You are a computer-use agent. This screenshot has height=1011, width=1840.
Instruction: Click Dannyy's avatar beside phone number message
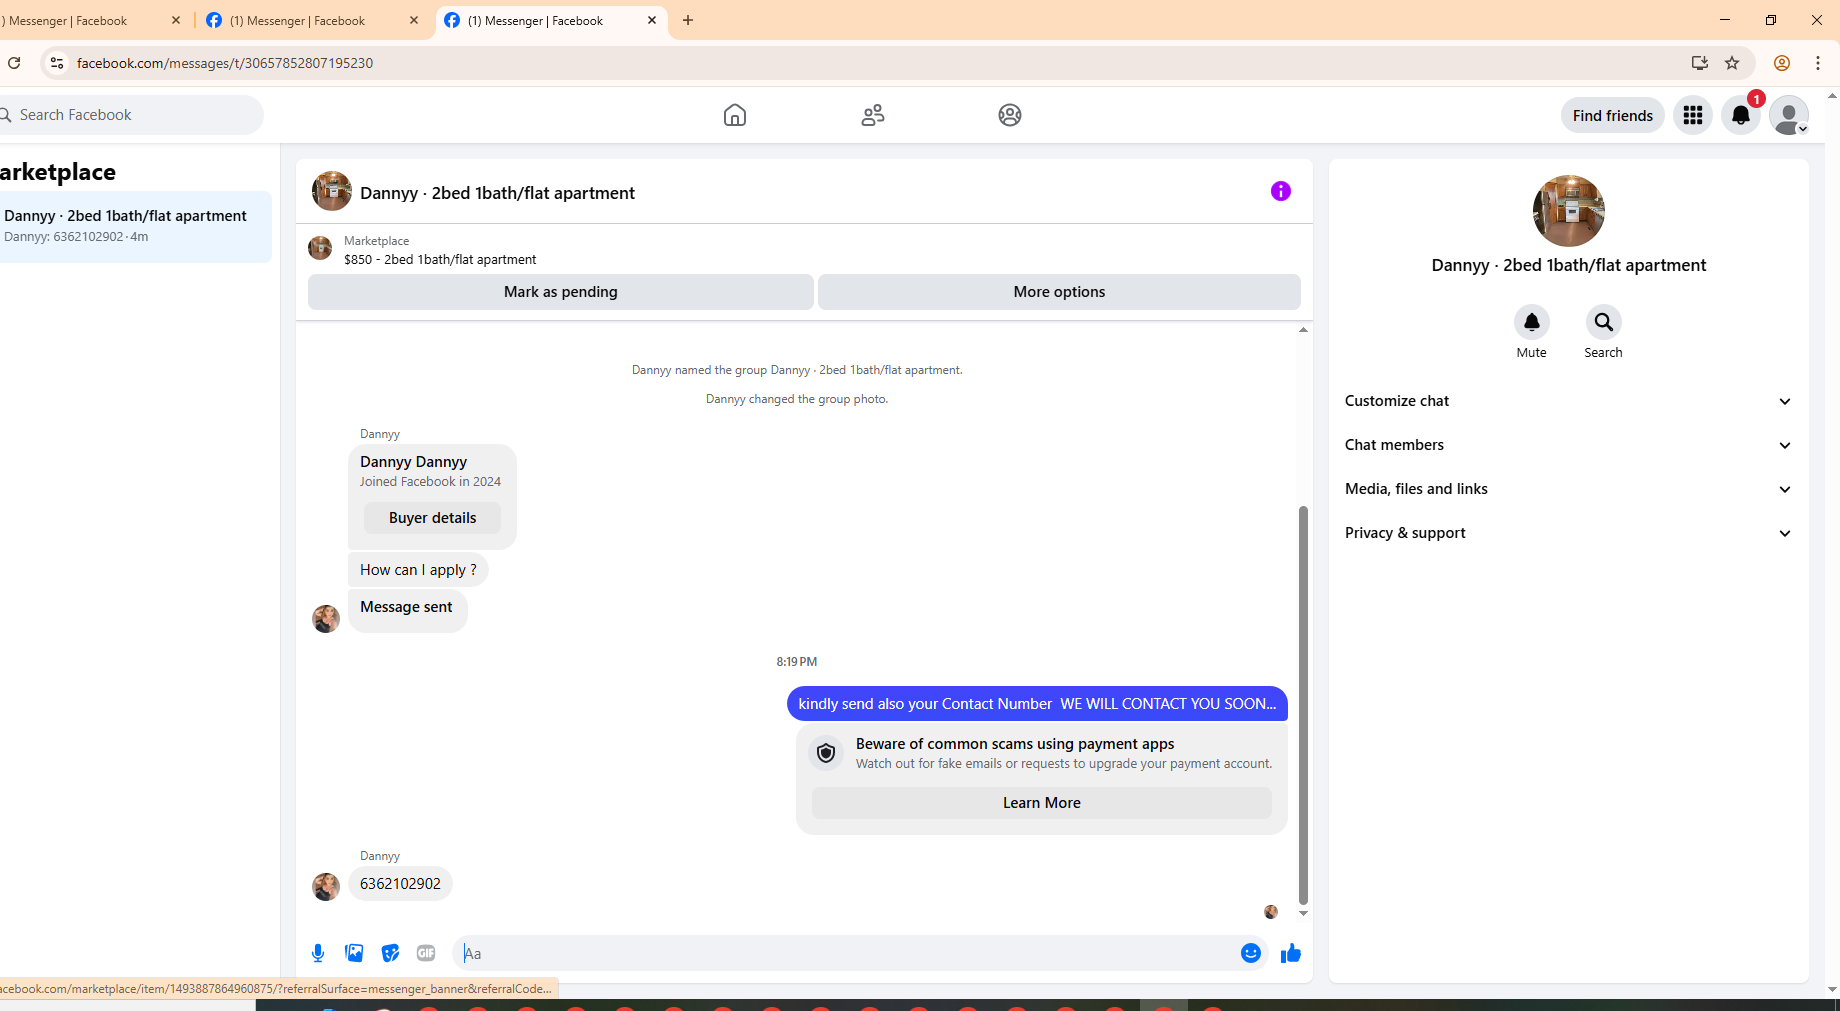pyautogui.click(x=326, y=887)
